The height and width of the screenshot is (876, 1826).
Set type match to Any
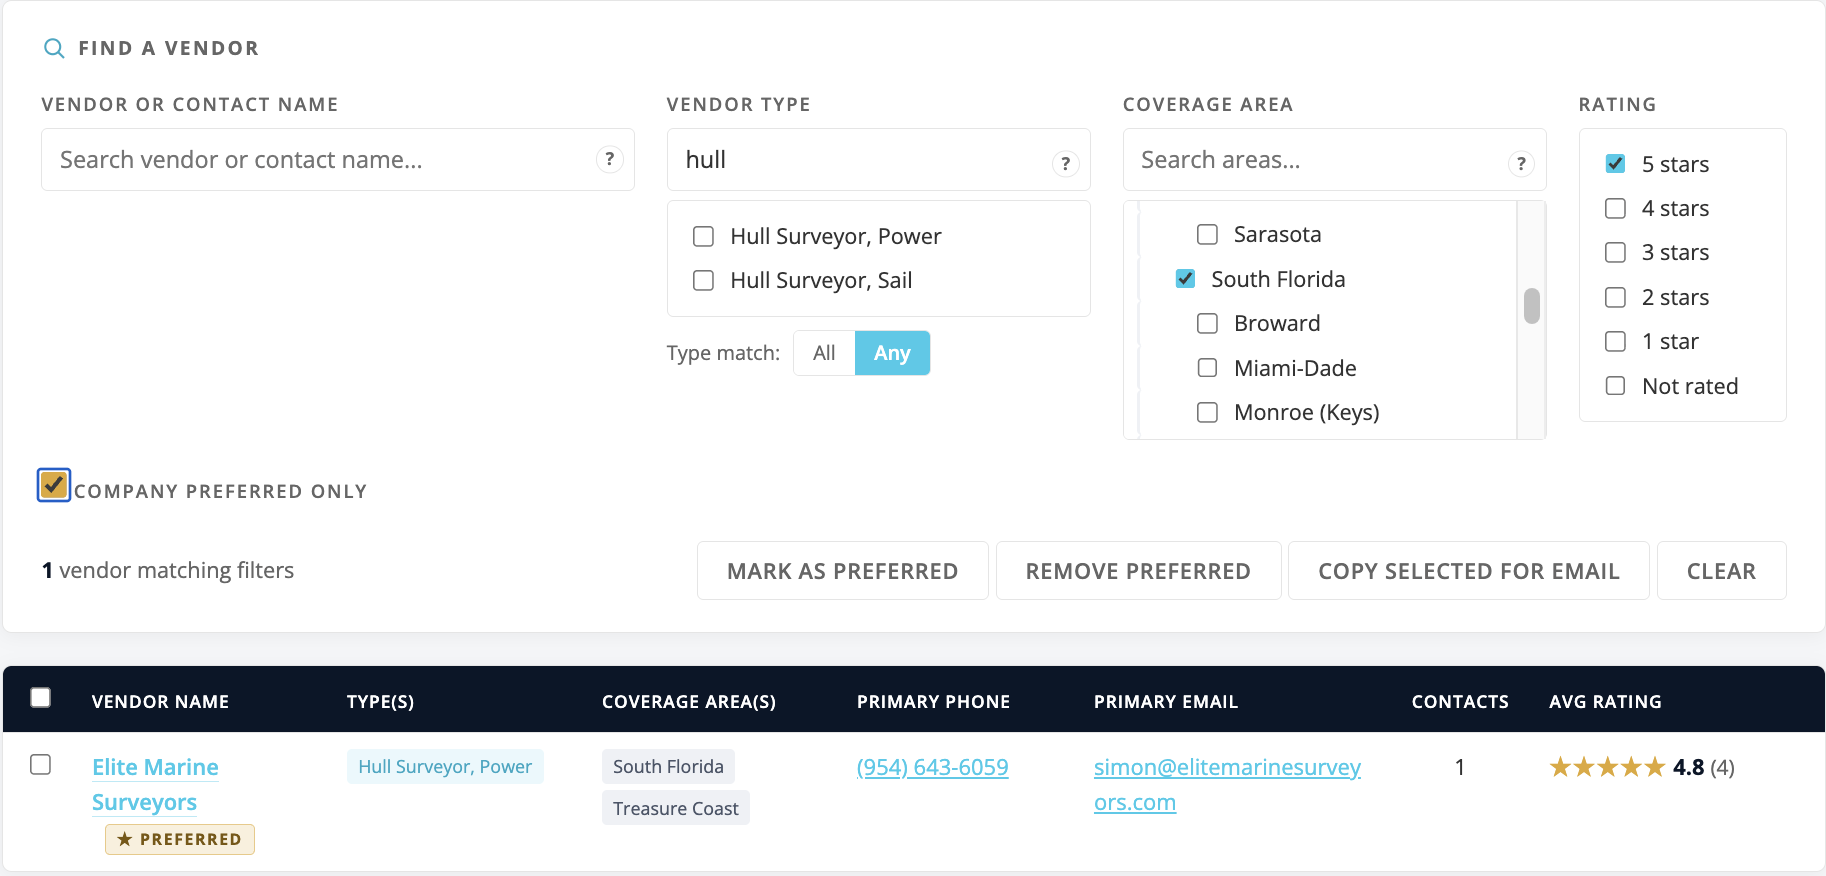pos(892,353)
